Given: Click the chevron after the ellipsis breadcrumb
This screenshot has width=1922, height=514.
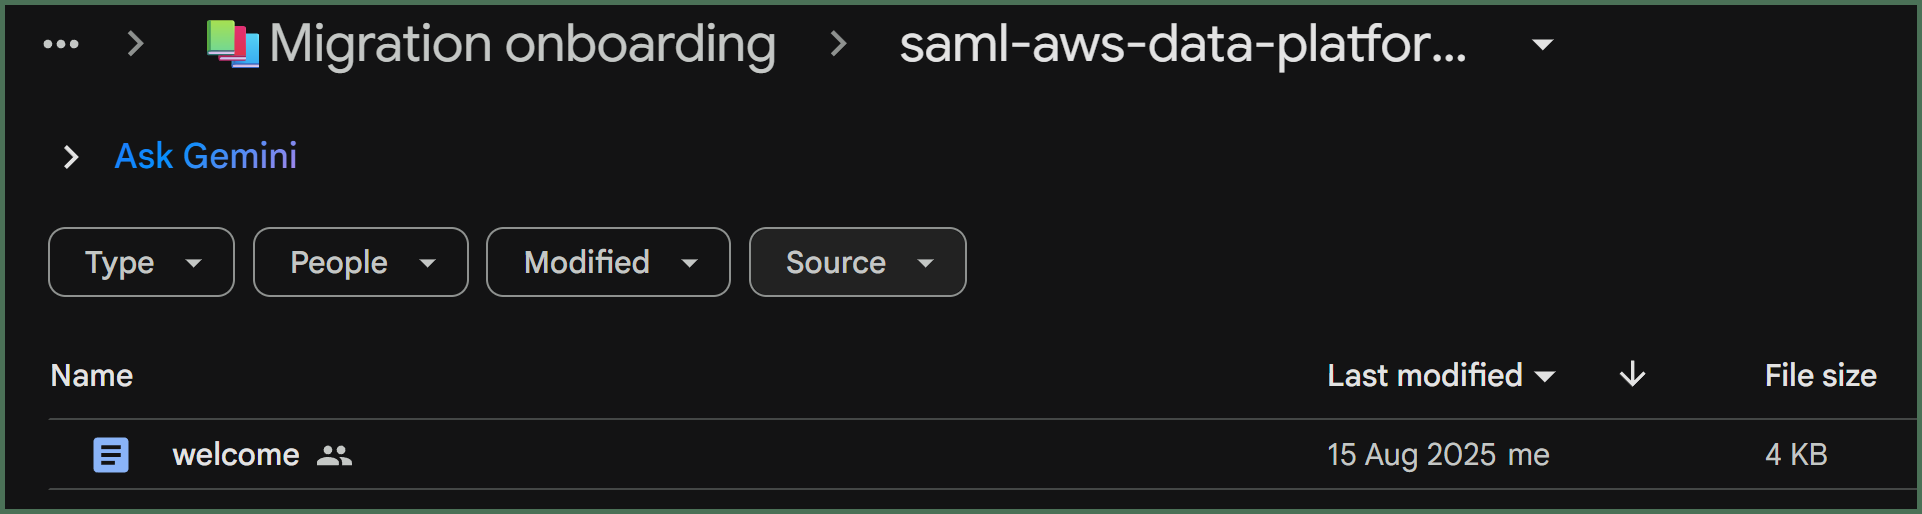Looking at the screenshot, I should click(x=136, y=44).
